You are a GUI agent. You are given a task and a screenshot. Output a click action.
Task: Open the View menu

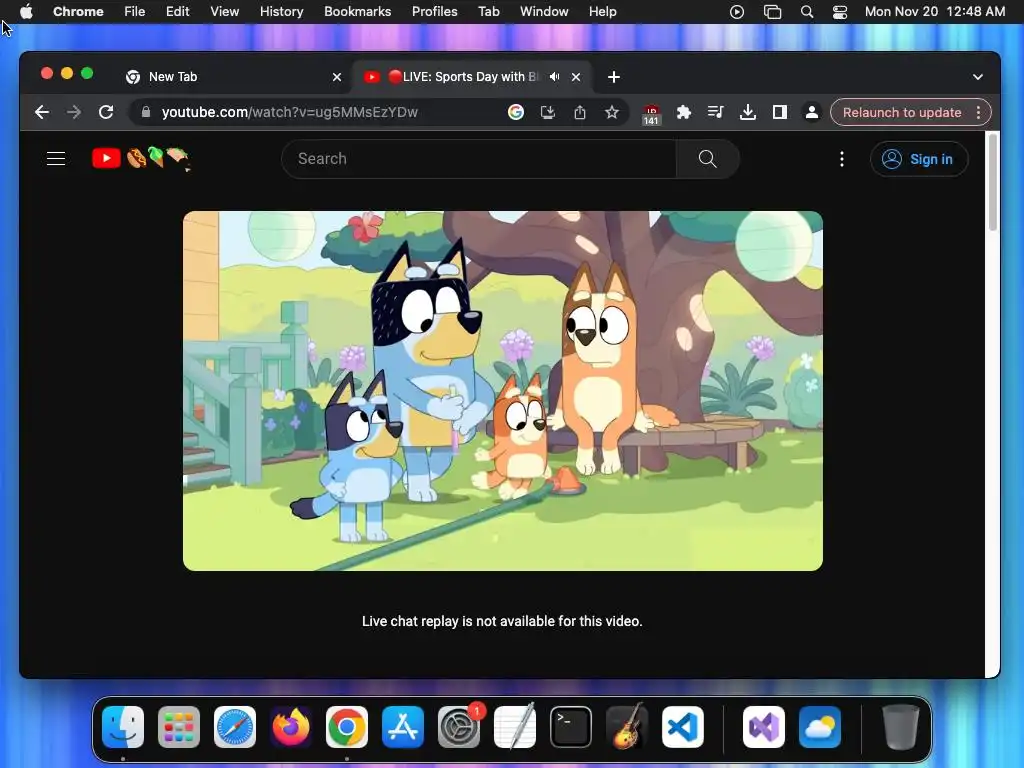[225, 11]
